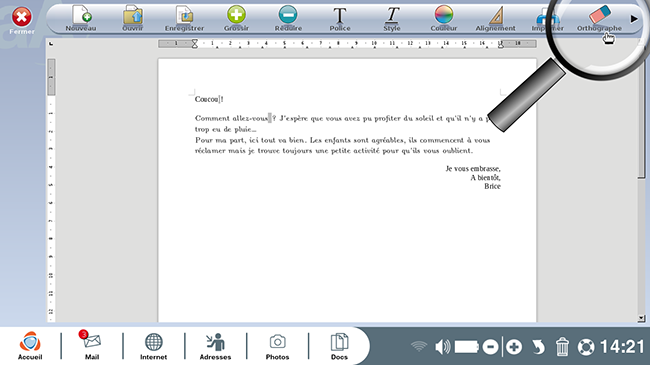Open the help lifebuoy icon
Screen dimensions: 650x365
(586, 347)
